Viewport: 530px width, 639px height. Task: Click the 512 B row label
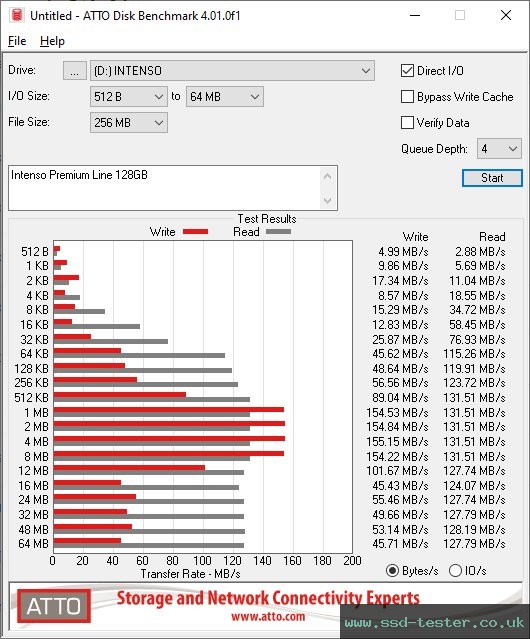pos(35,252)
